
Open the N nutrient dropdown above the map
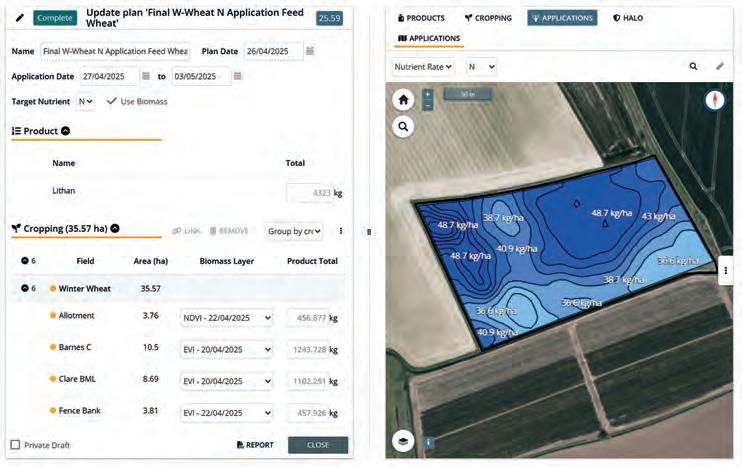tap(481, 67)
